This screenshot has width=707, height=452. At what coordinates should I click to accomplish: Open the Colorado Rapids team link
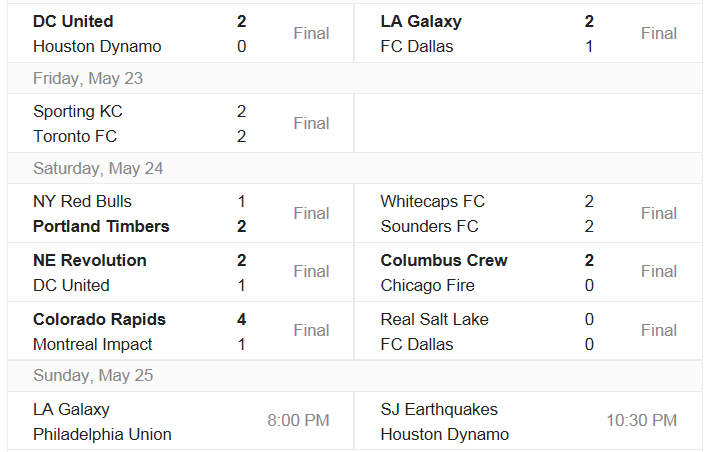[x=99, y=319]
